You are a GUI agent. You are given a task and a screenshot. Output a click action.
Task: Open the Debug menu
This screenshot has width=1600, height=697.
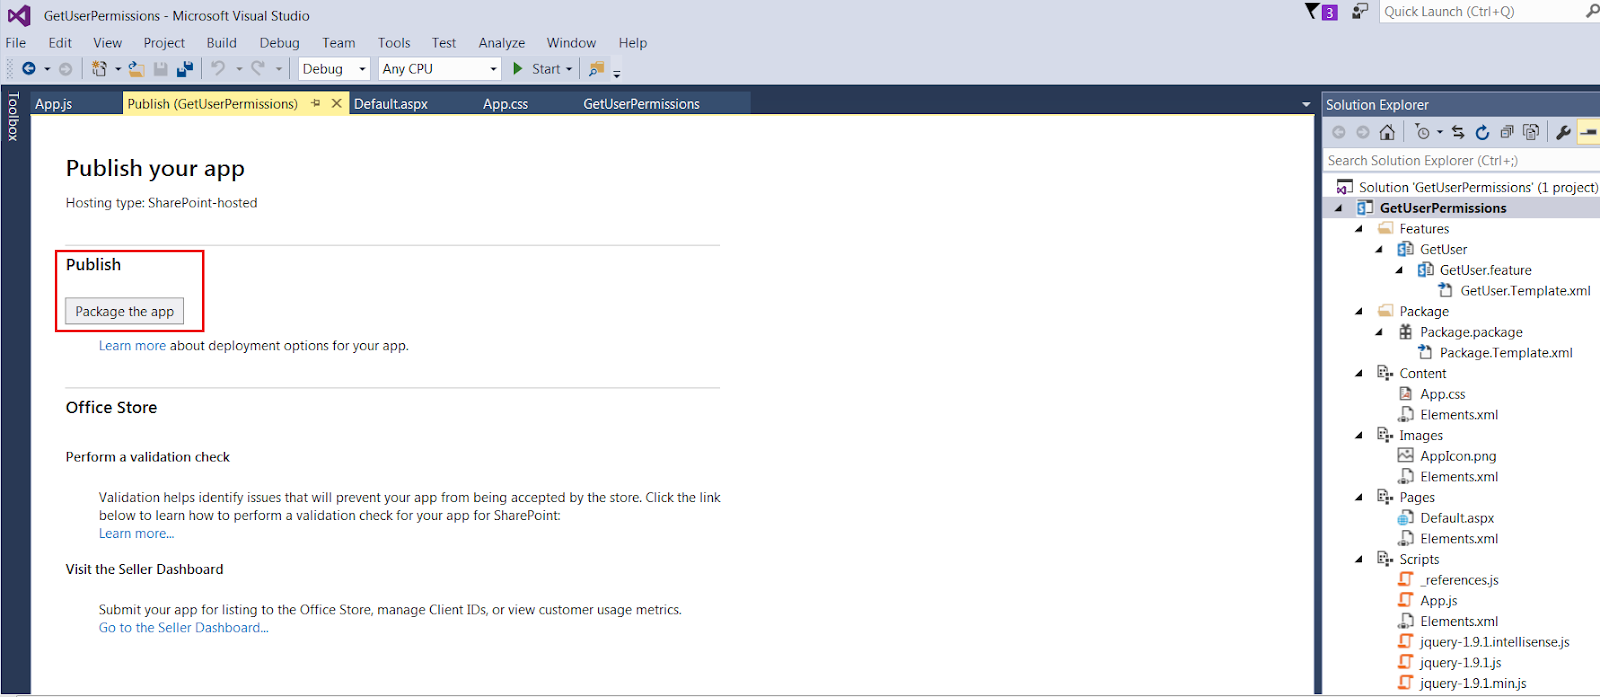pos(280,43)
